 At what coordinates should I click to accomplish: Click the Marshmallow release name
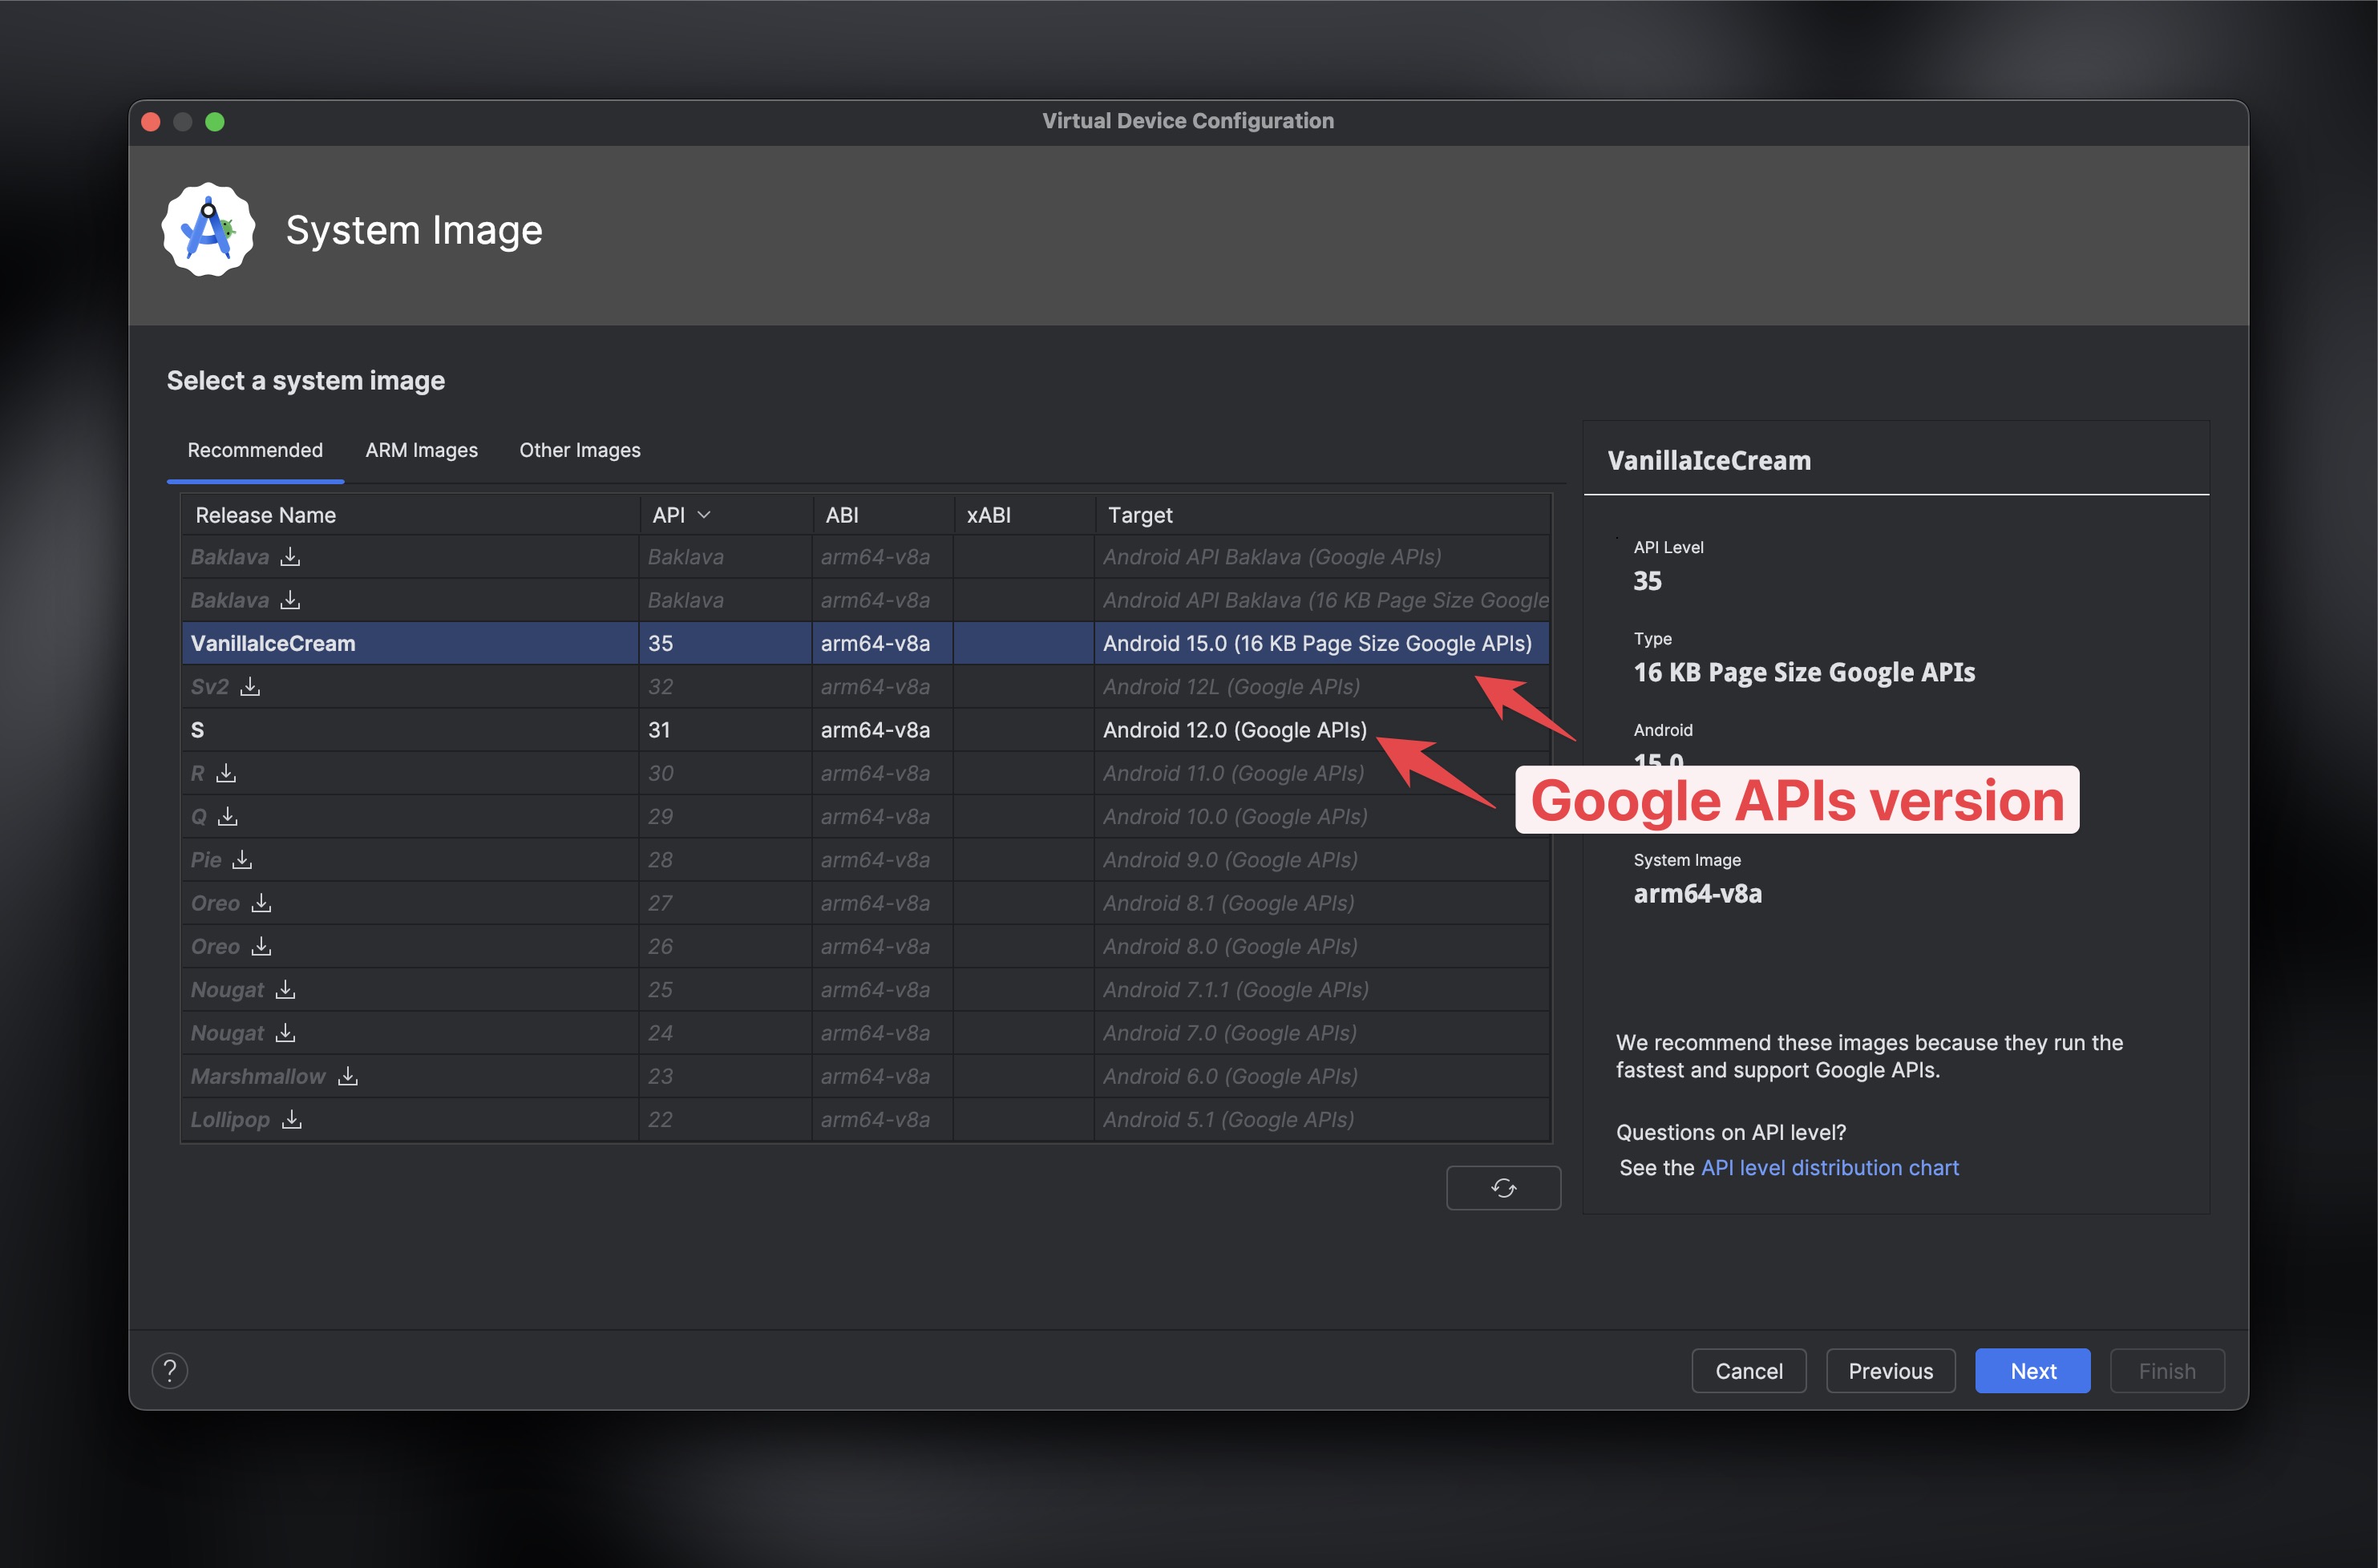pos(258,1076)
